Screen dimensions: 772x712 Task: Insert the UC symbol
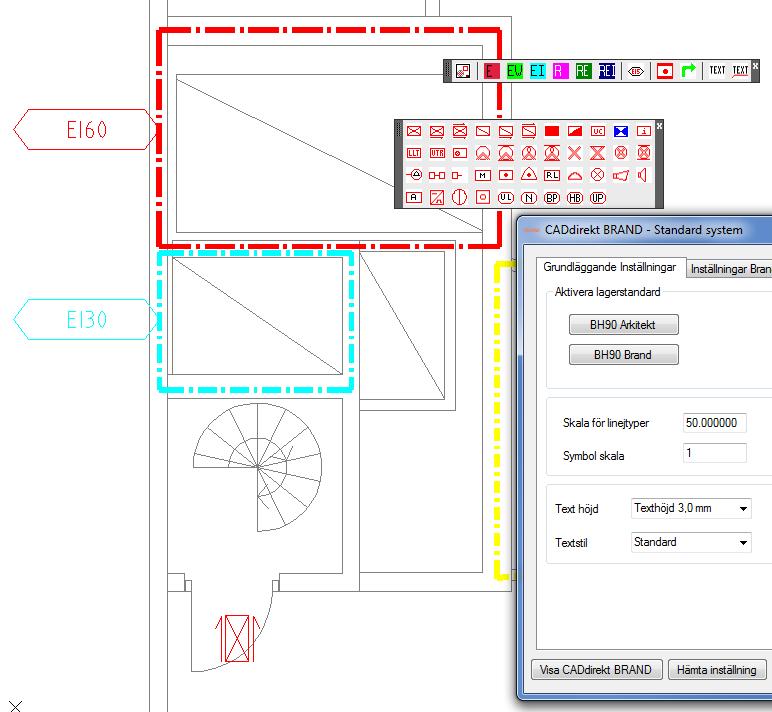pos(598,131)
